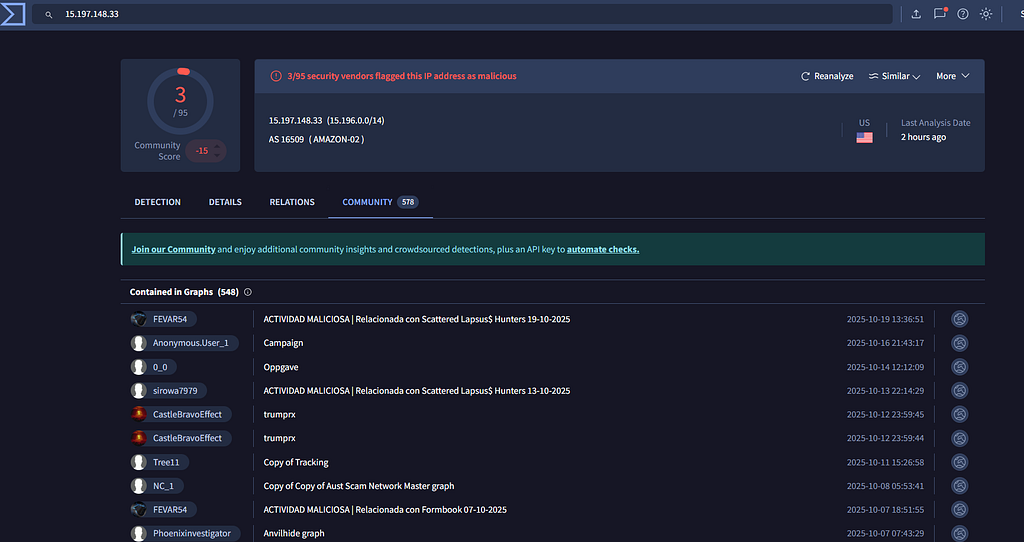The height and width of the screenshot is (542, 1024).
Task: Expand the More dropdown
Action: (x=952, y=76)
